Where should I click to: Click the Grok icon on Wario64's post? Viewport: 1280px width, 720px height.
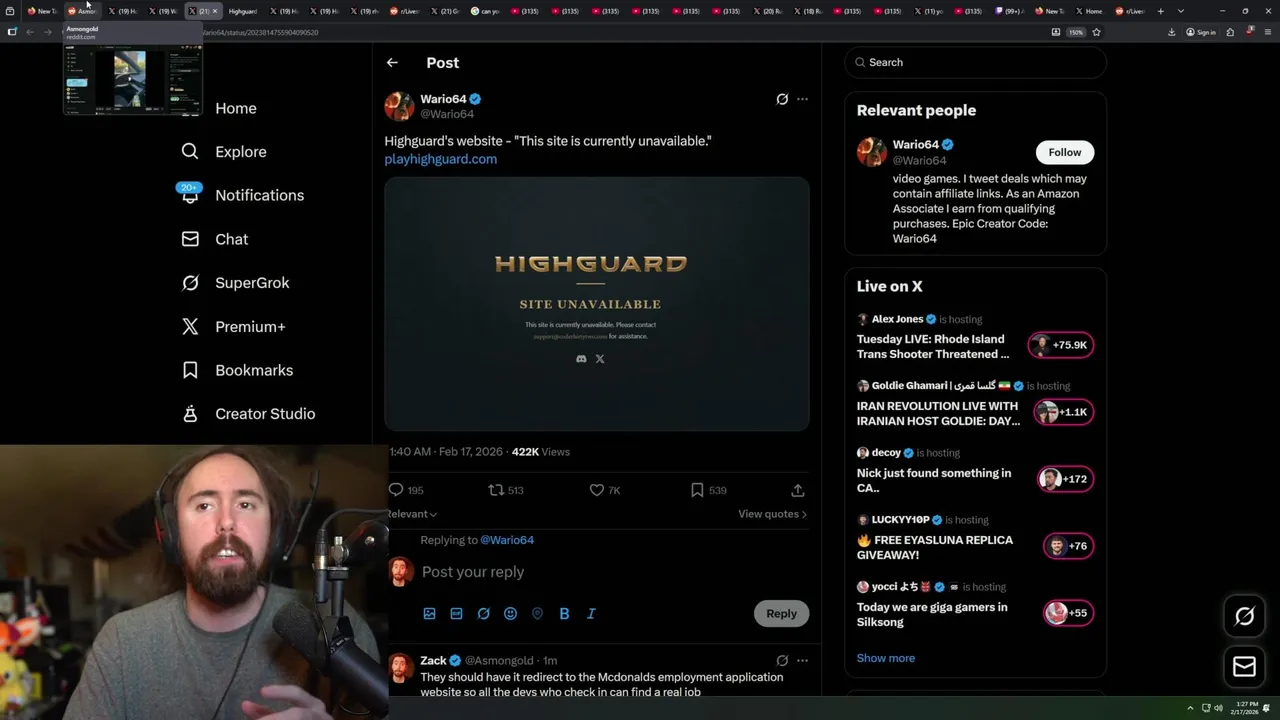[782, 99]
